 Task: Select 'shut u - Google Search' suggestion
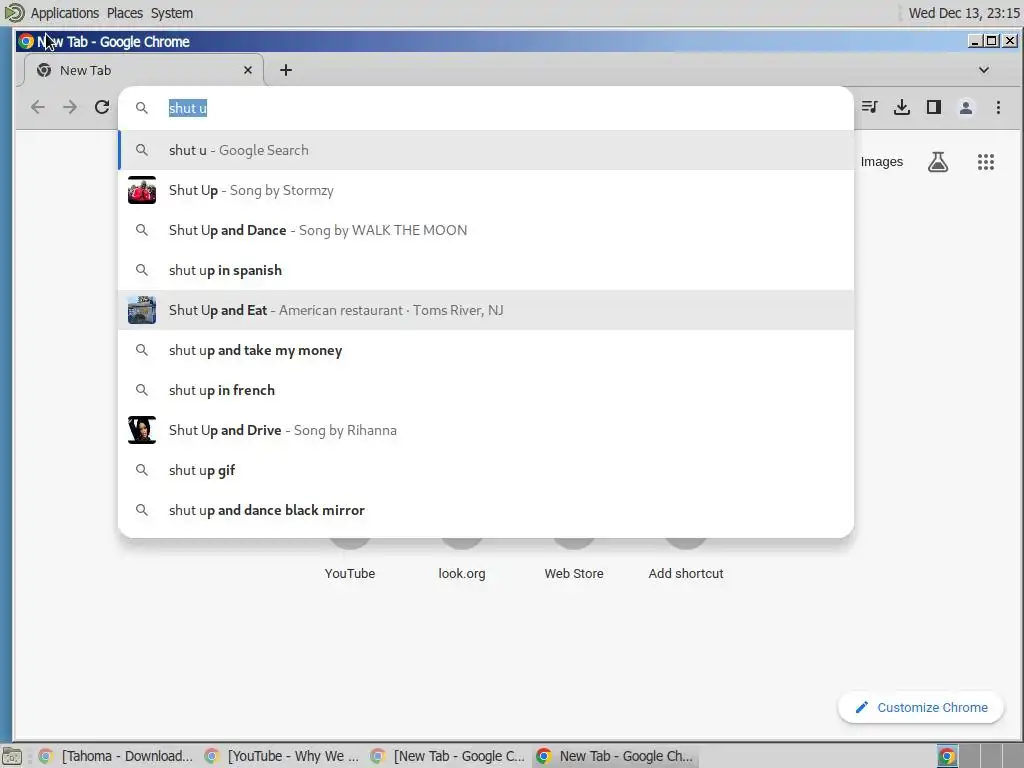(486, 150)
